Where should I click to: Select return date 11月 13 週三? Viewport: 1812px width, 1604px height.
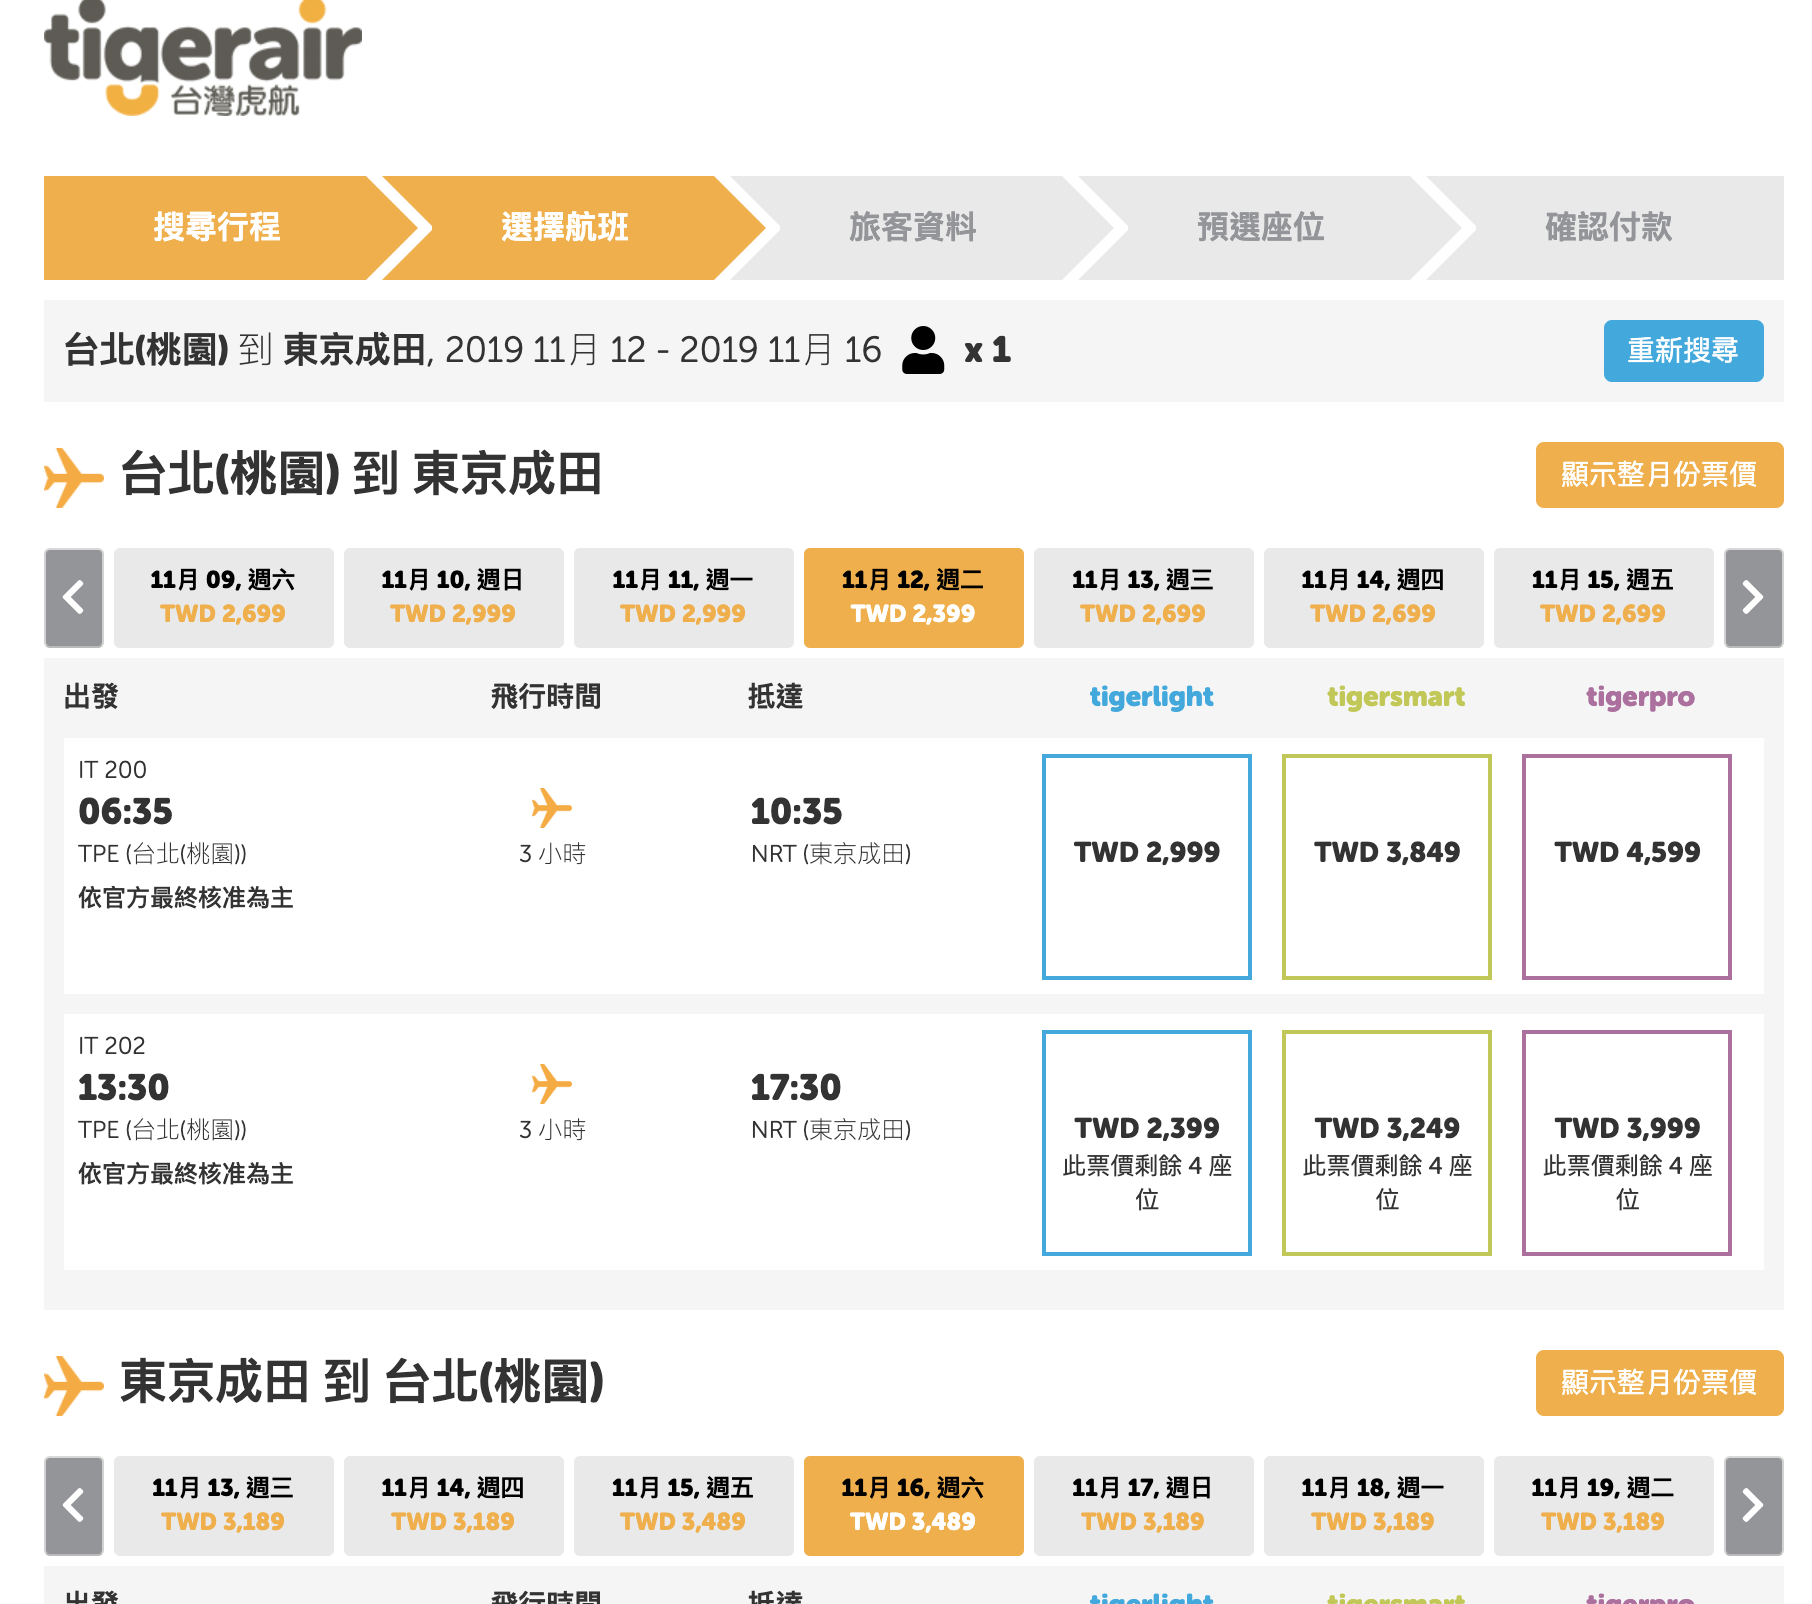pyautogui.click(x=224, y=1506)
